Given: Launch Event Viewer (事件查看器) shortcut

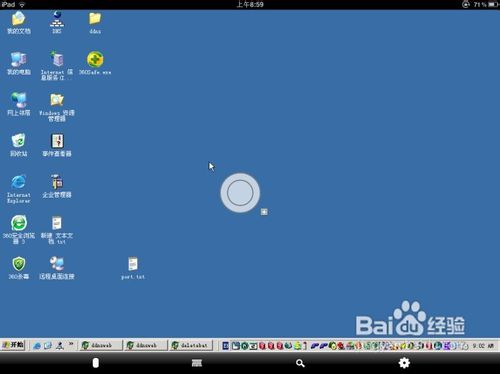Looking at the screenshot, I should [57, 145].
